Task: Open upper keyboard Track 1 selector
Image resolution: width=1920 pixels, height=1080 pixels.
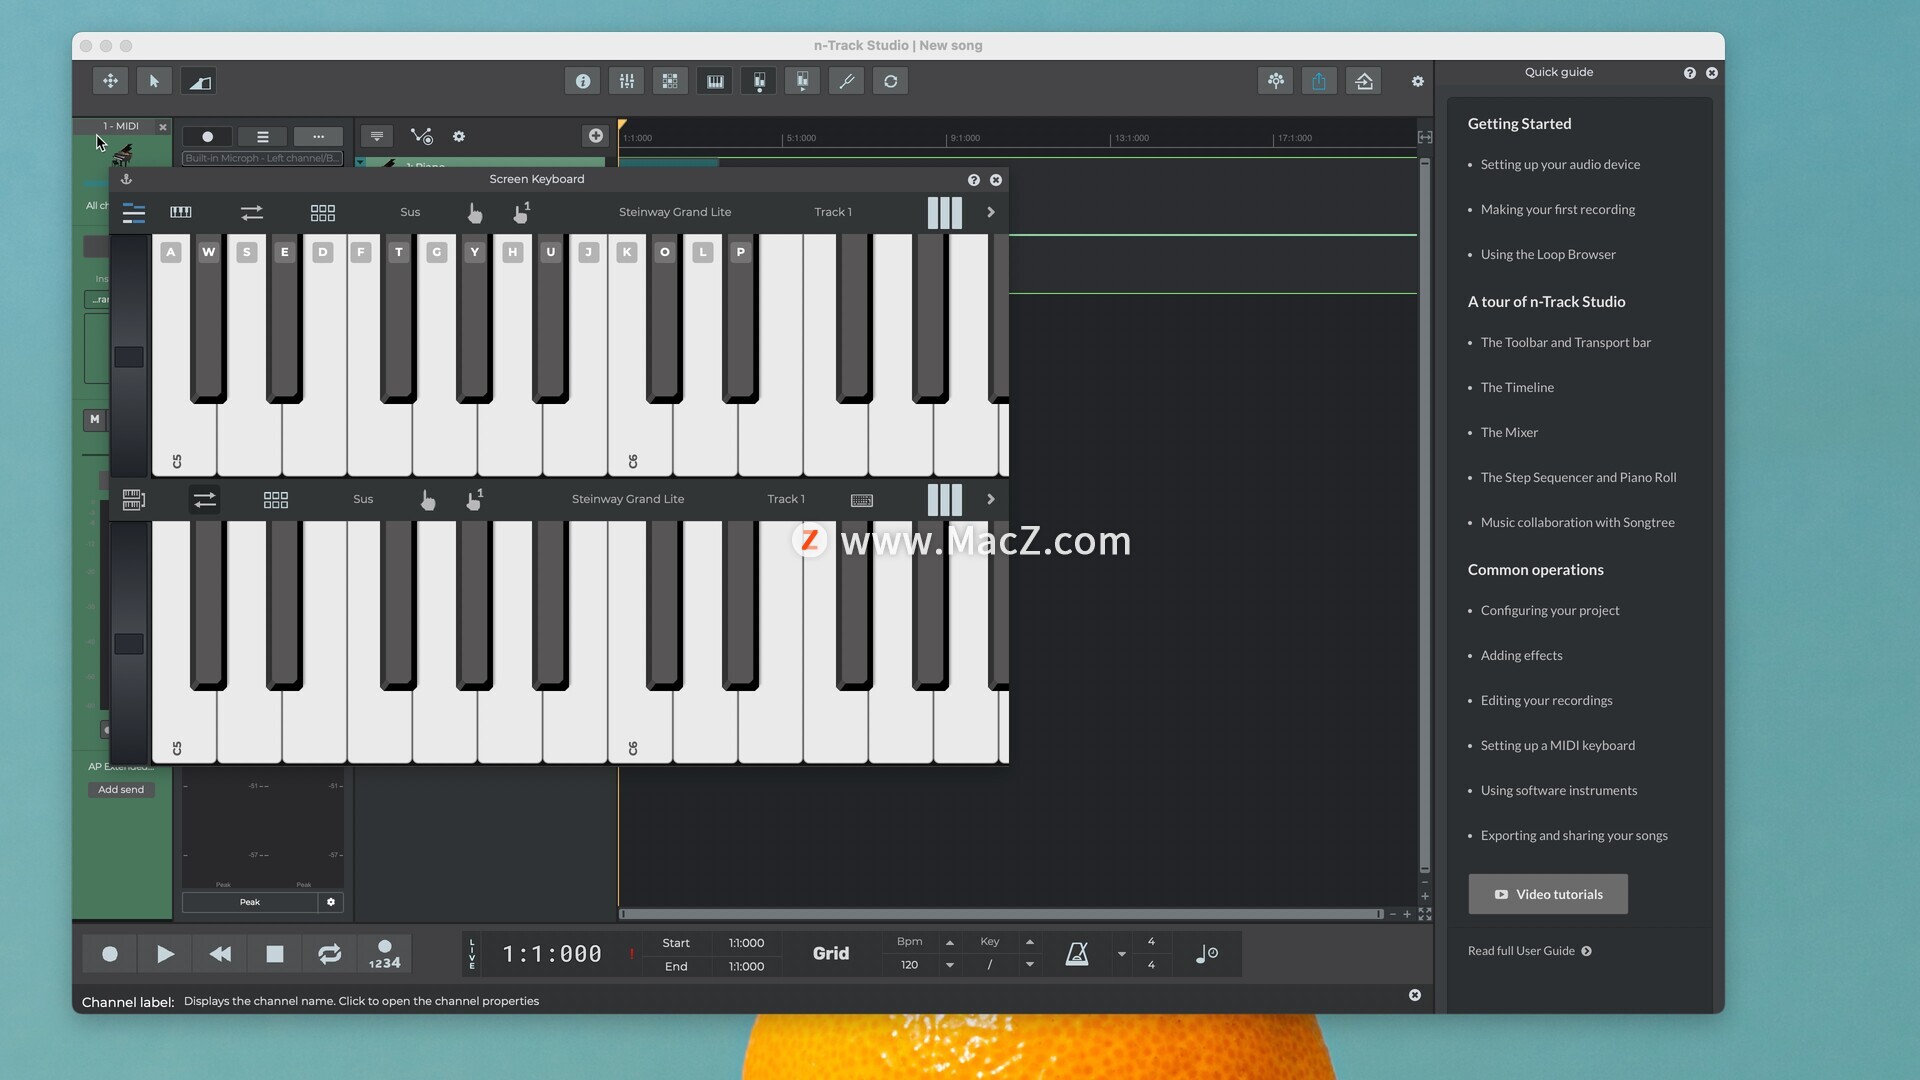Action: [833, 212]
